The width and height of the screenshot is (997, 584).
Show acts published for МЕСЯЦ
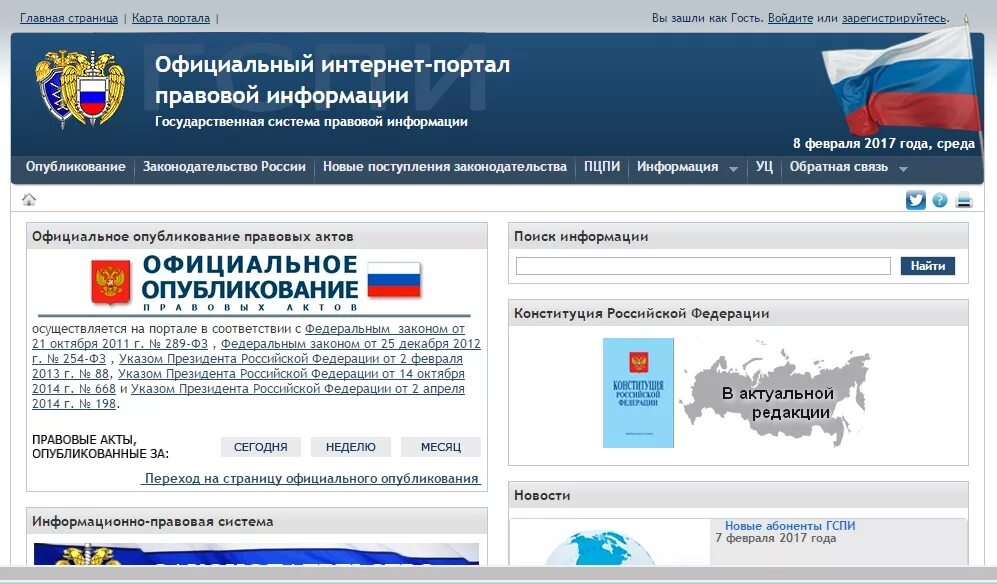pyautogui.click(x=441, y=447)
